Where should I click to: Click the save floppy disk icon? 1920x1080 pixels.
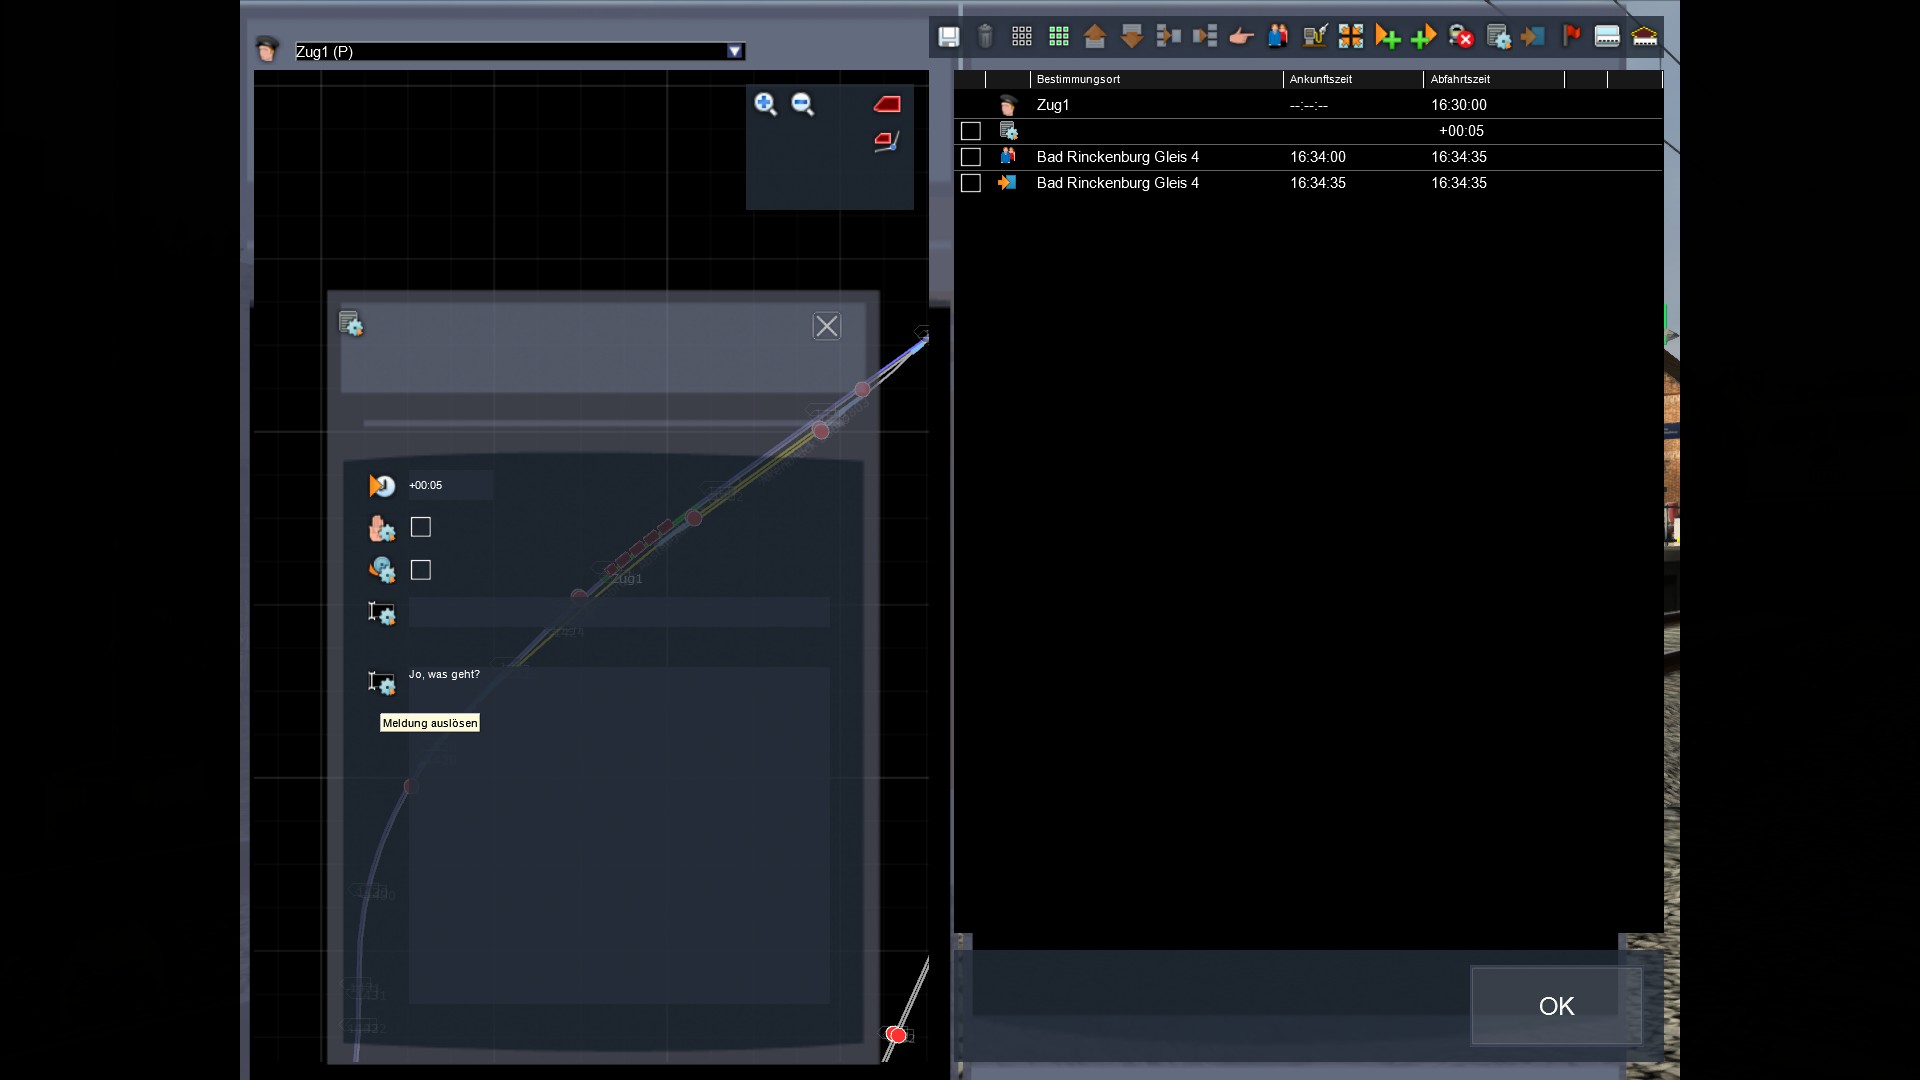948,37
